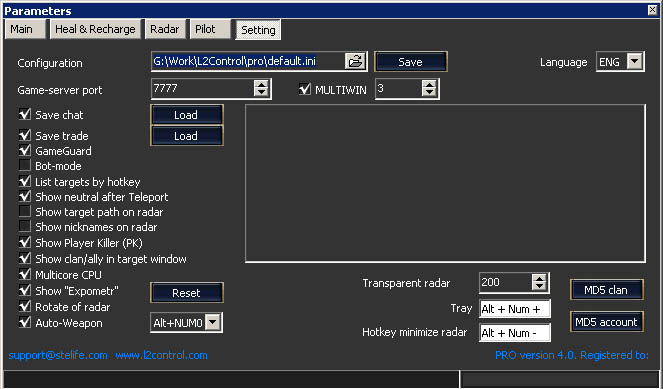
Task: Expand the Language ENG dropdown
Action: point(635,62)
